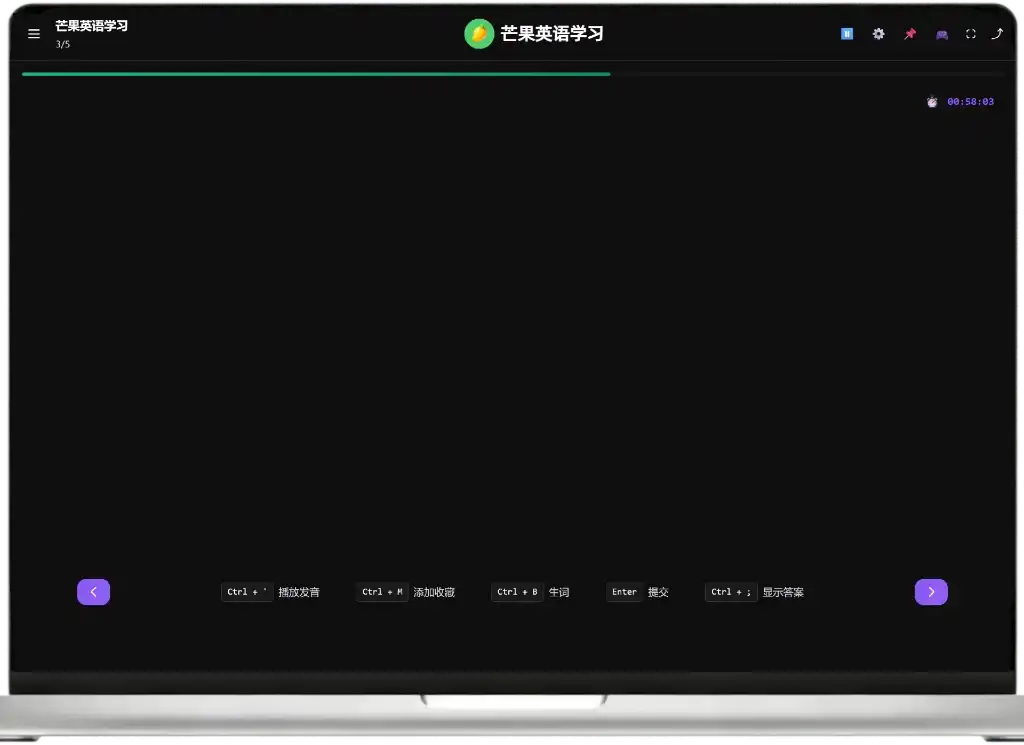Click the Ctrl + B new word shortcut

tap(517, 592)
